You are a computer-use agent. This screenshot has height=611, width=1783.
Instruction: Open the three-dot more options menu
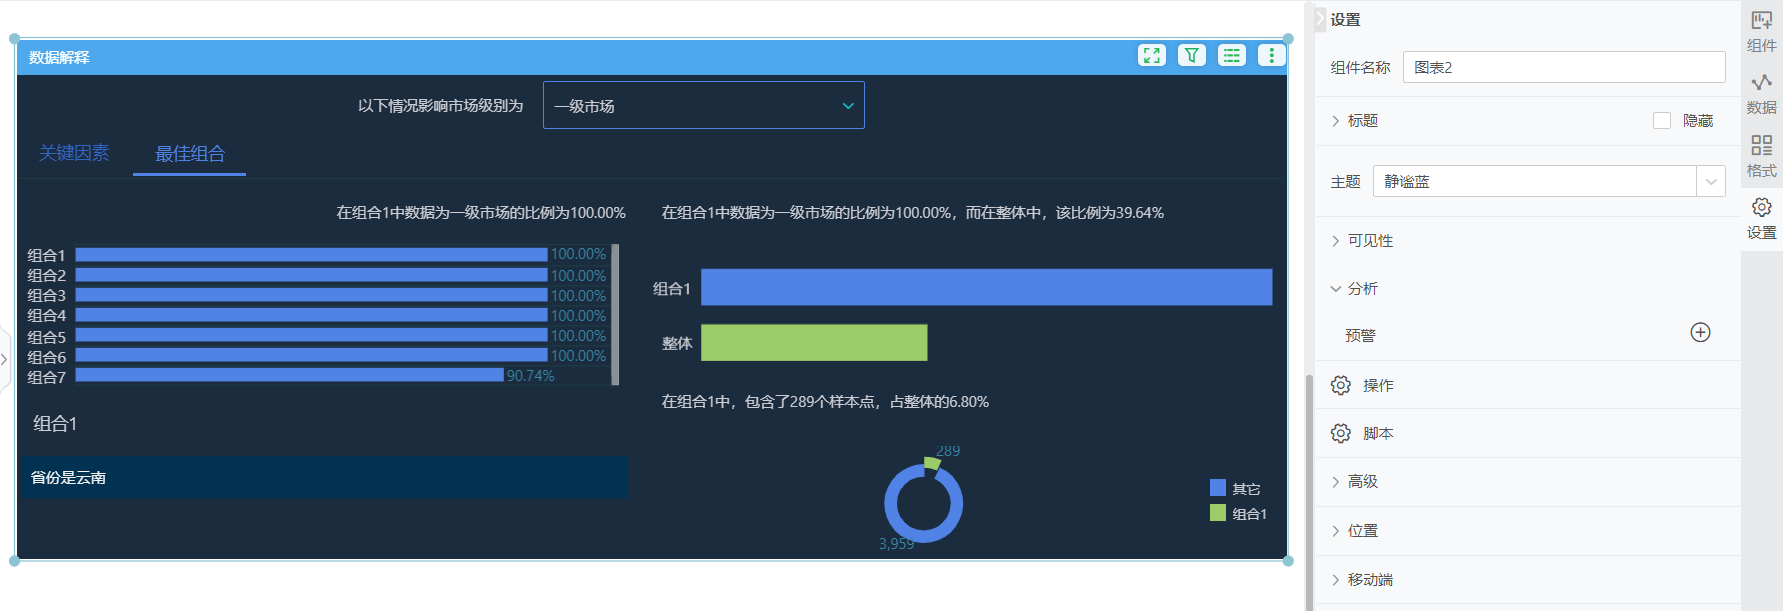tap(1271, 56)
